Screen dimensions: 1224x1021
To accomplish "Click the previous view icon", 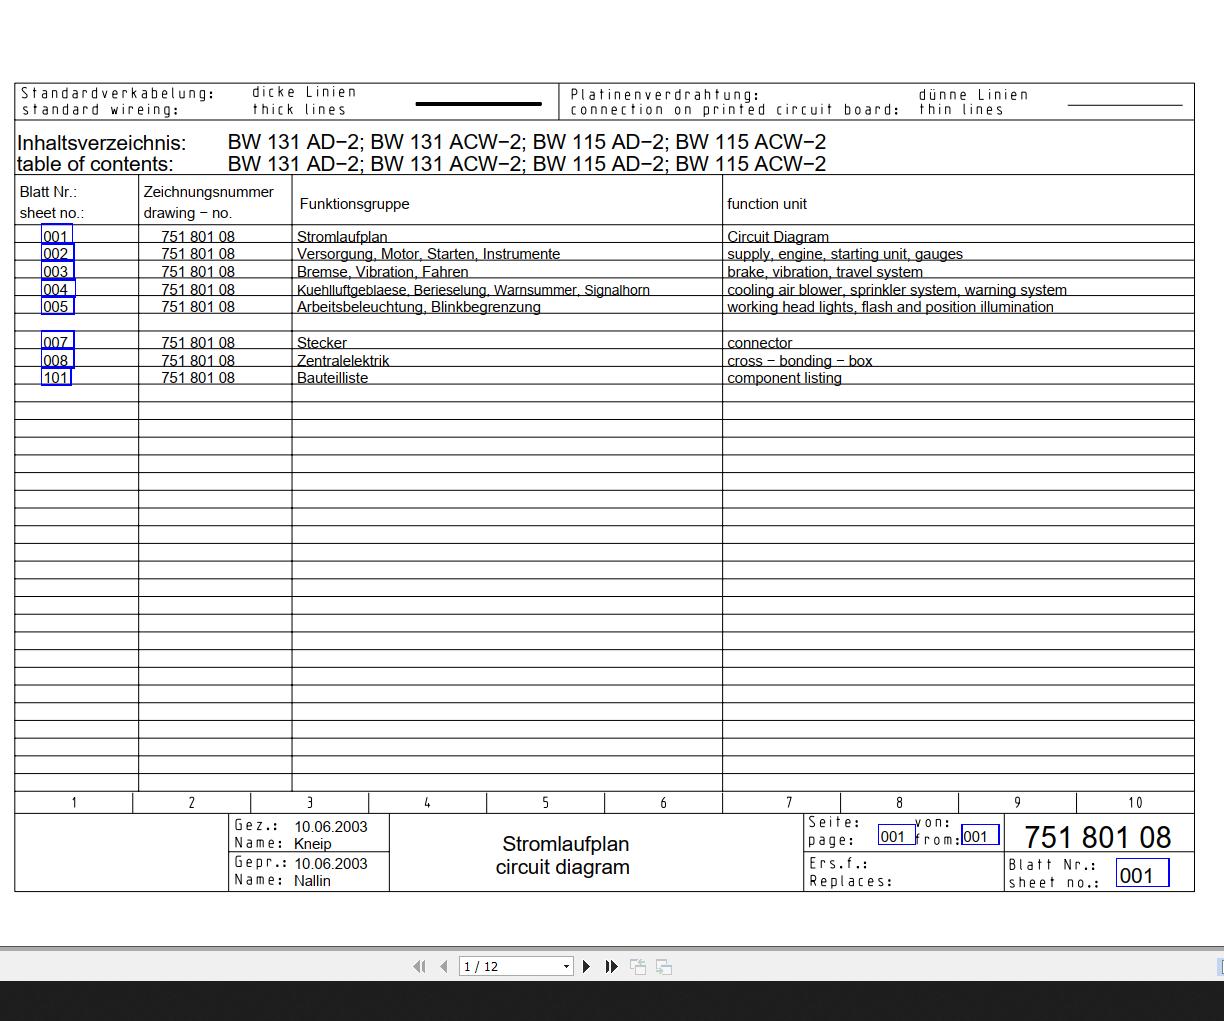I will (638, 966).
